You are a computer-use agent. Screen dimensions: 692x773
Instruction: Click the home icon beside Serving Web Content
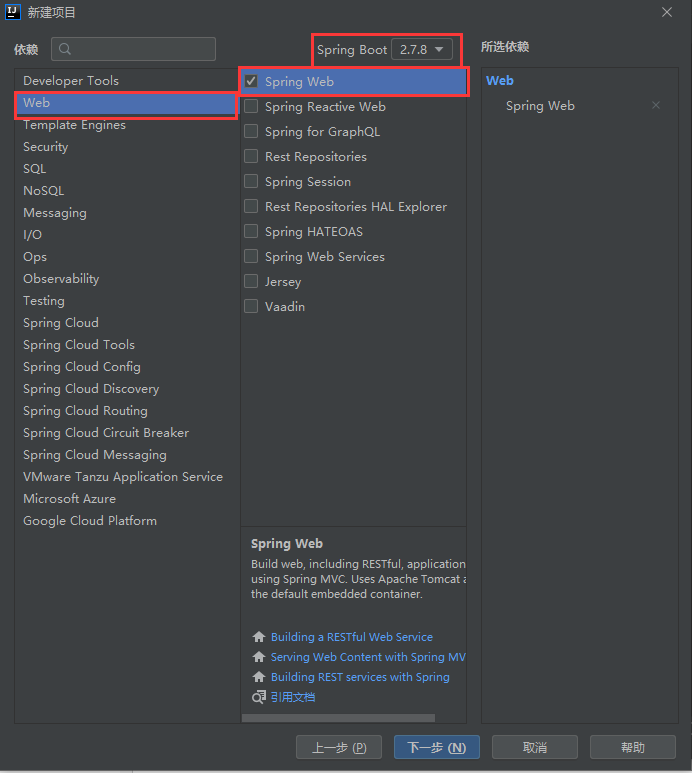click(x=259, y=657)
